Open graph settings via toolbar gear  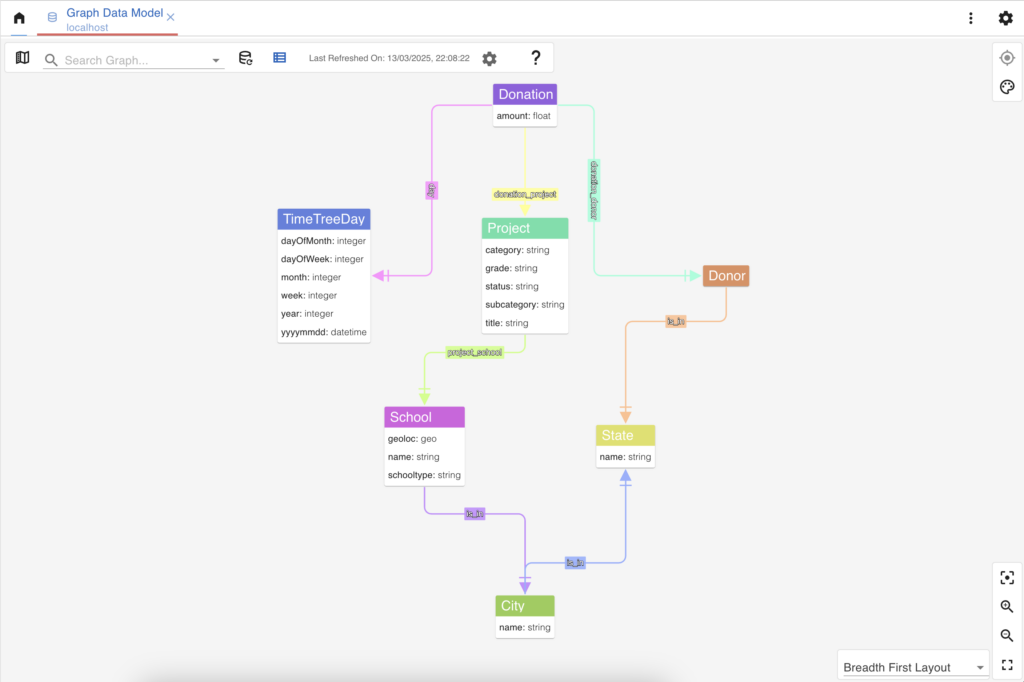coord(489,58)
